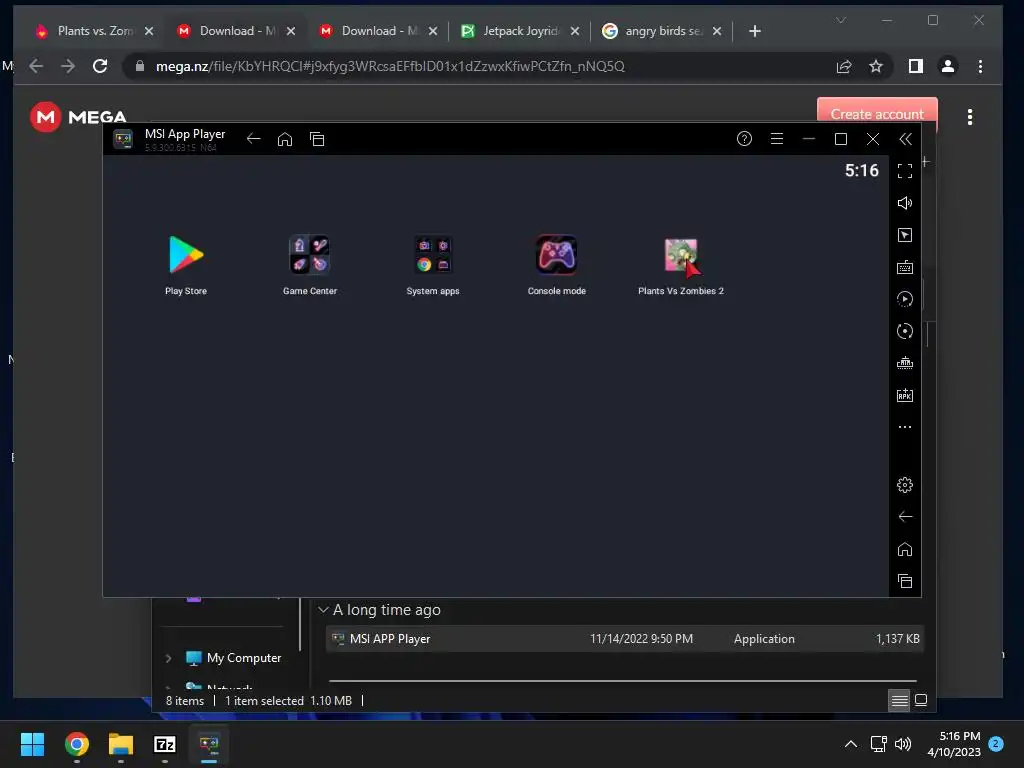1024x768 pixels.
Task: Select MSI APP Player file in Explorer
Action: (624, 639)
